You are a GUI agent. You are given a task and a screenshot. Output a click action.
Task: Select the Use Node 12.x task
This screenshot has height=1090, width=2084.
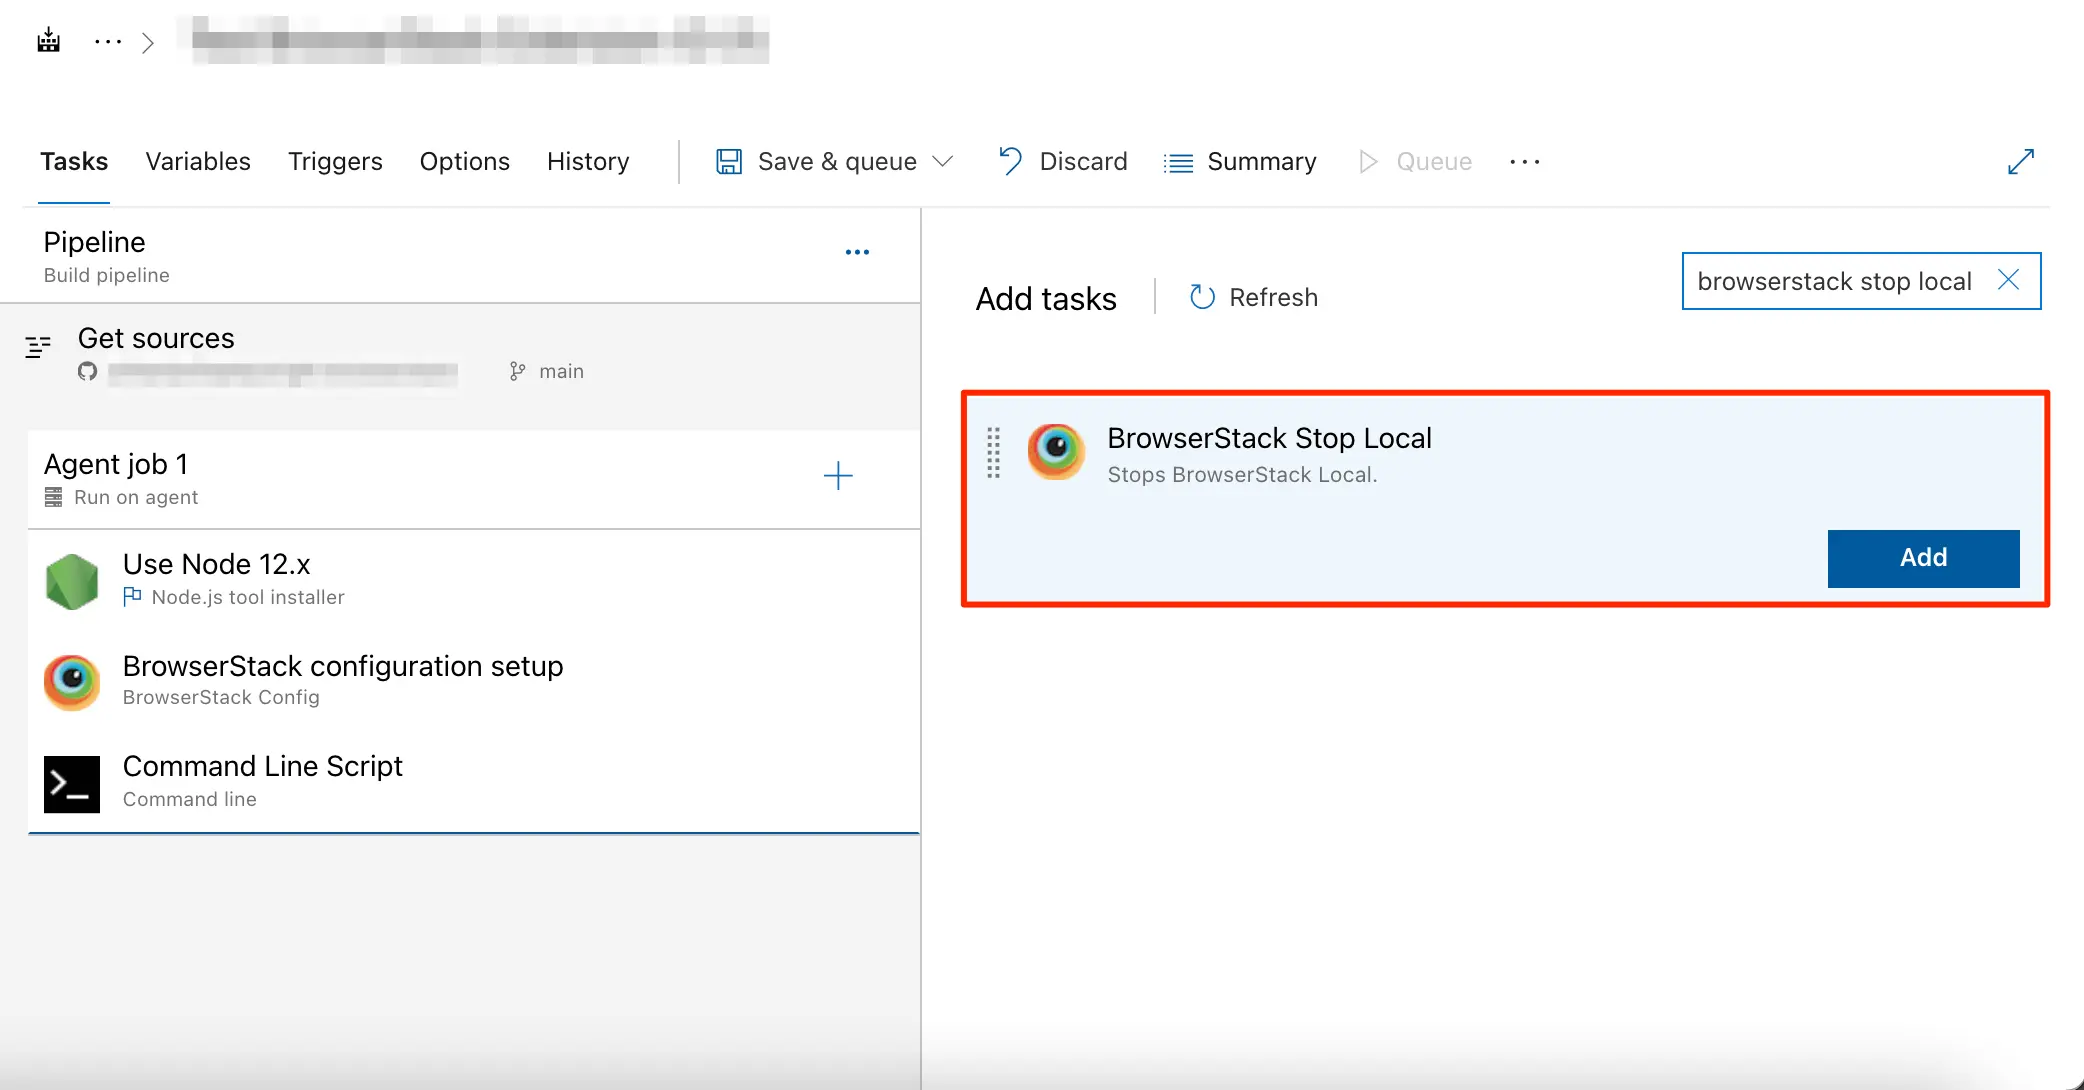216,565
